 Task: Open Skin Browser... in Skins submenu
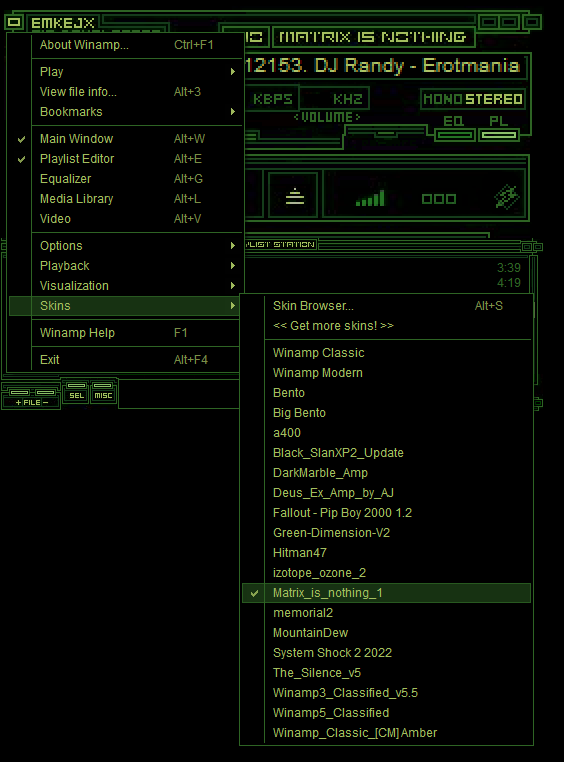coord(386,306)
